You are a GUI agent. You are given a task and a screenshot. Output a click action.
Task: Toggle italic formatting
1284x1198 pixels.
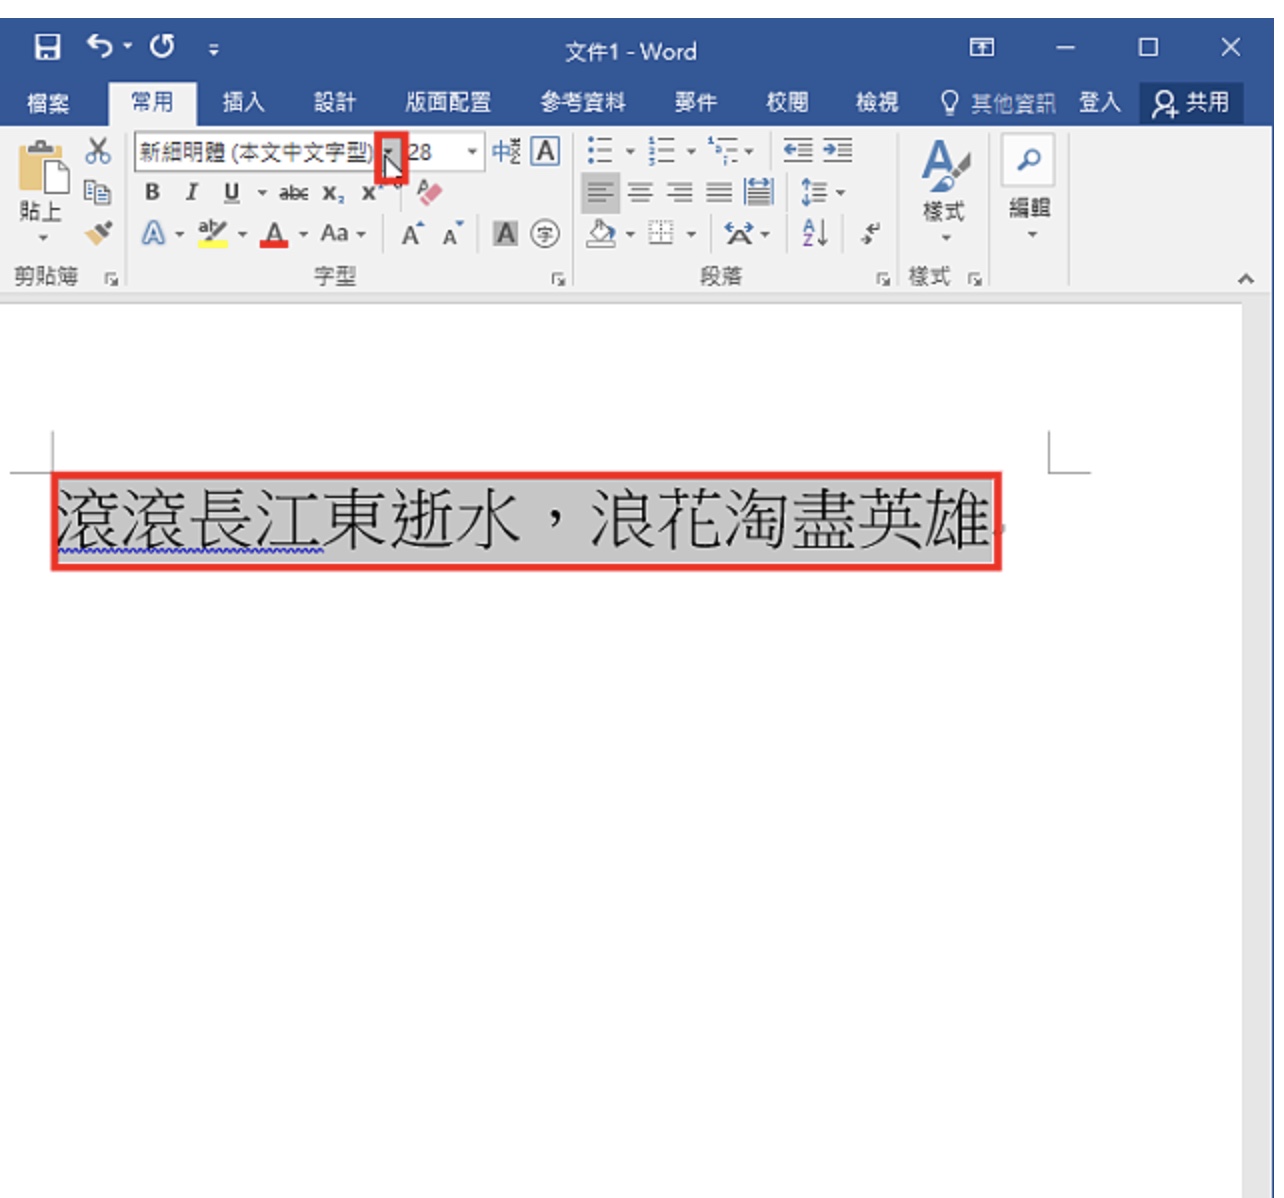coord(192,192)
